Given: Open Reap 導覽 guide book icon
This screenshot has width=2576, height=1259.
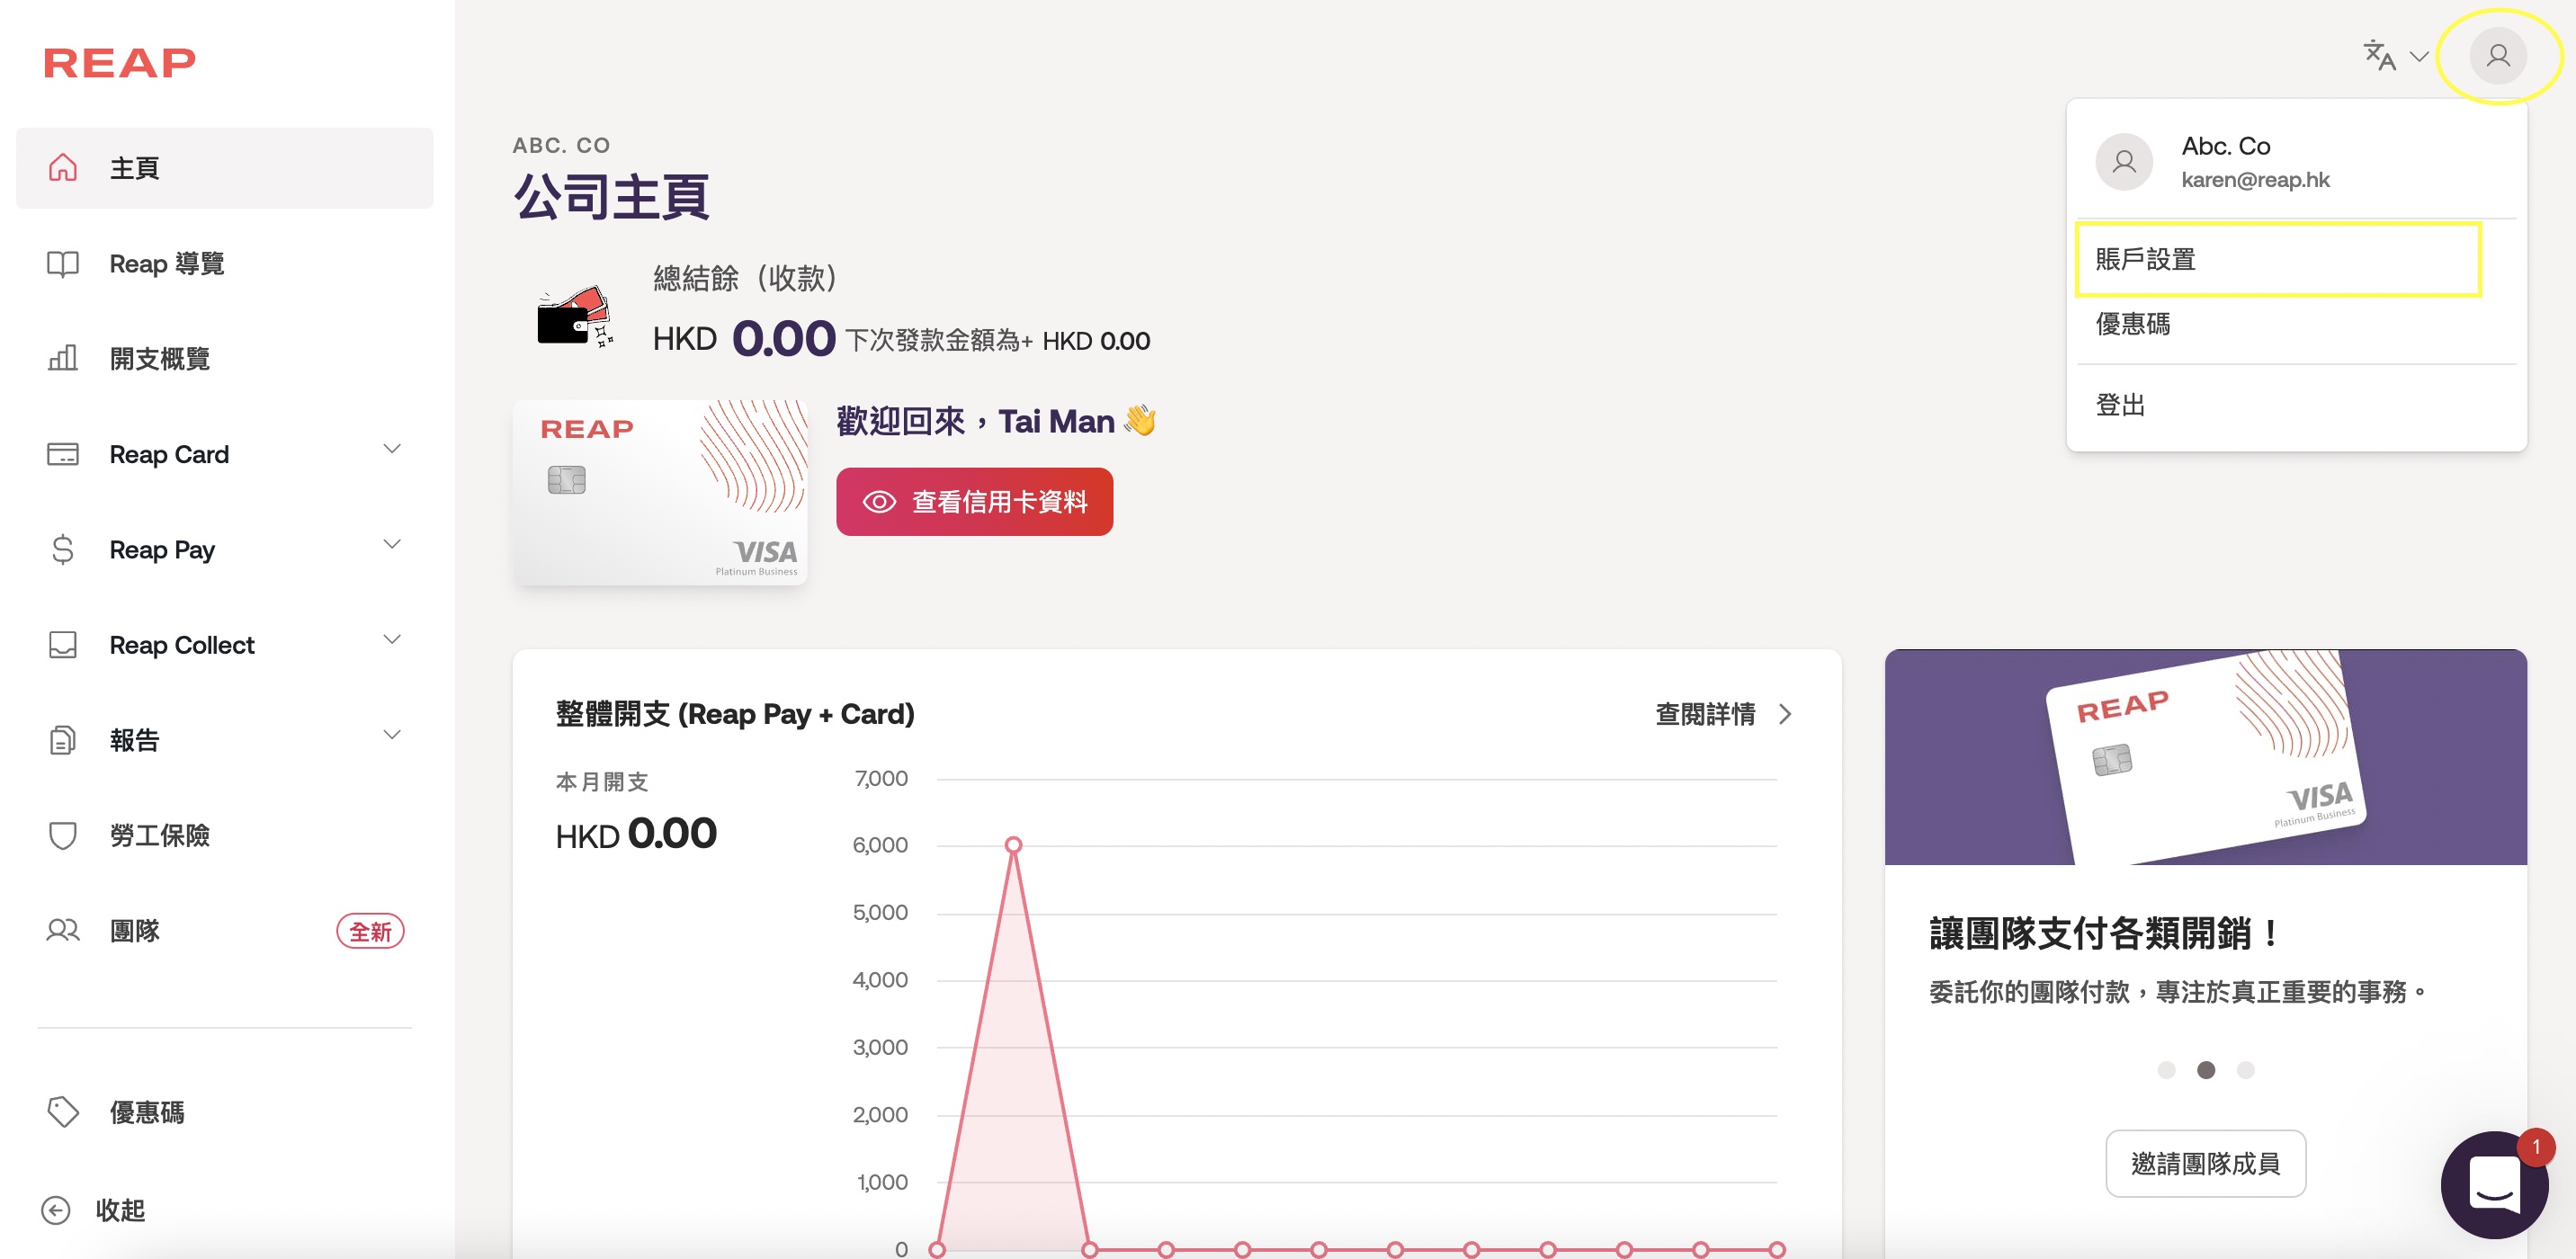Looking at the screenshot, I should (63, 264).
